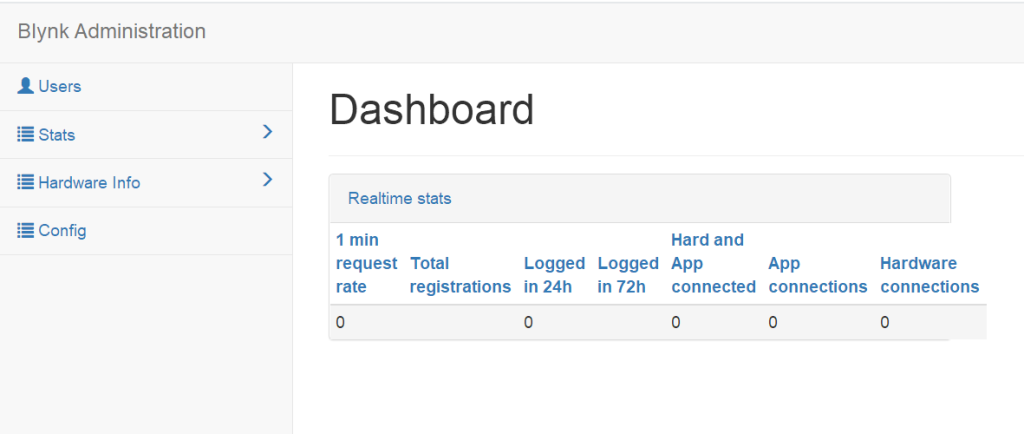
Task: Sort by Hard and App connected
Action: click(713, 263)
